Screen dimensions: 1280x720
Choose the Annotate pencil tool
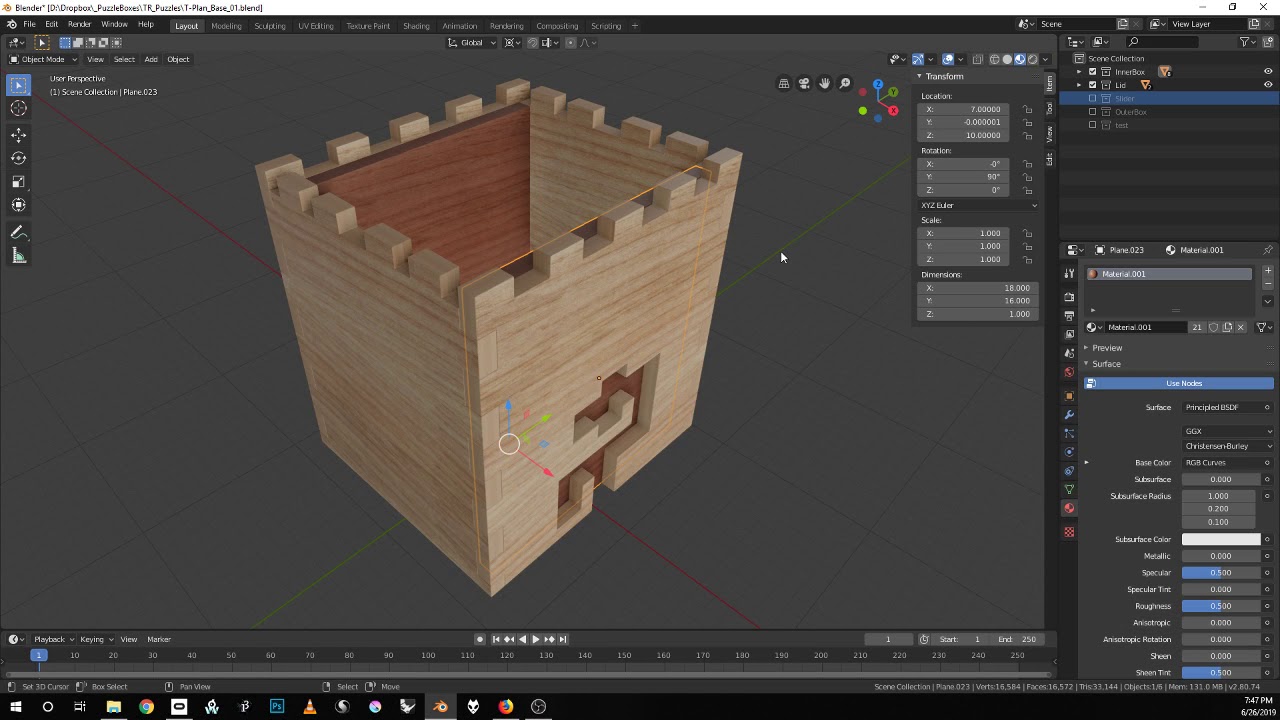(x=18, y=232)
